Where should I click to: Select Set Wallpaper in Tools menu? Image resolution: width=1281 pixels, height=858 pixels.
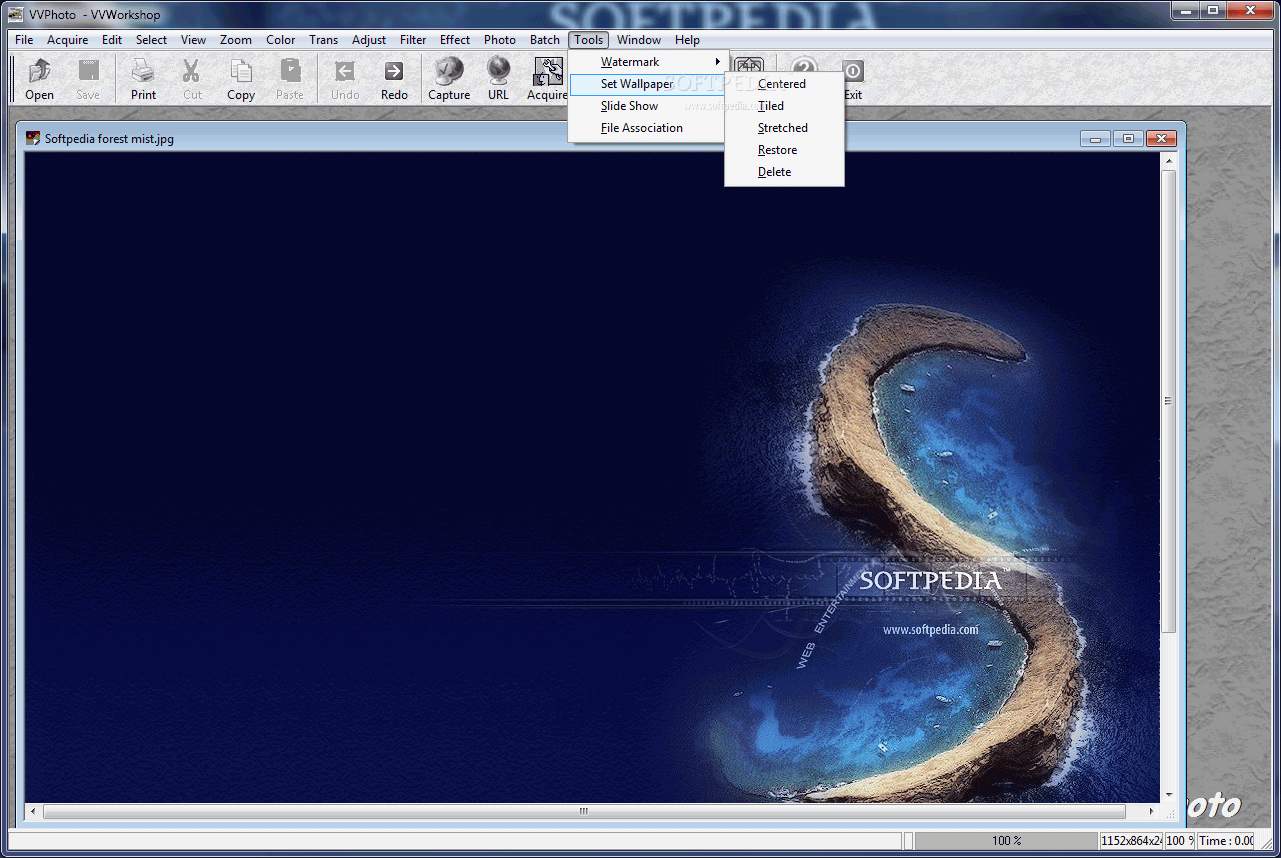pos(648,84)
